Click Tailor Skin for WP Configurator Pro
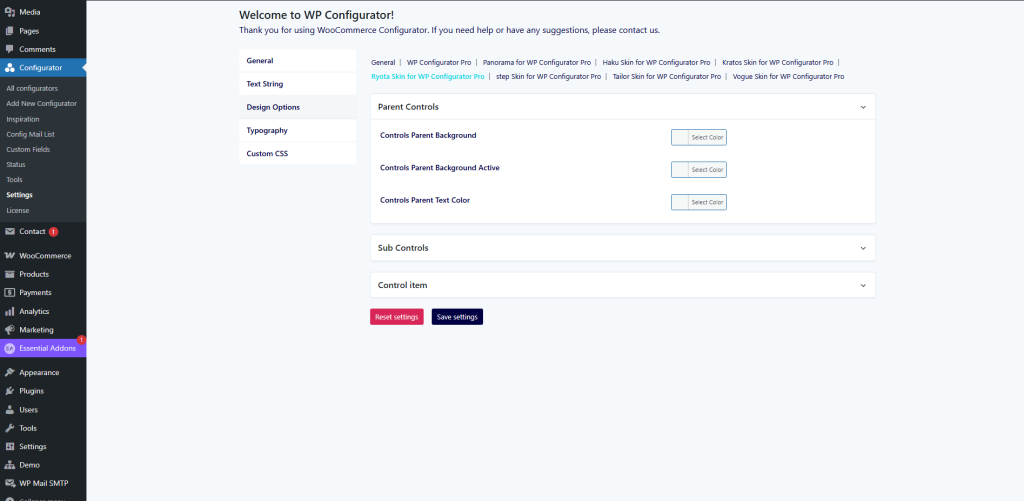The width and height of the screenshot is (1024, 501). 667,76
